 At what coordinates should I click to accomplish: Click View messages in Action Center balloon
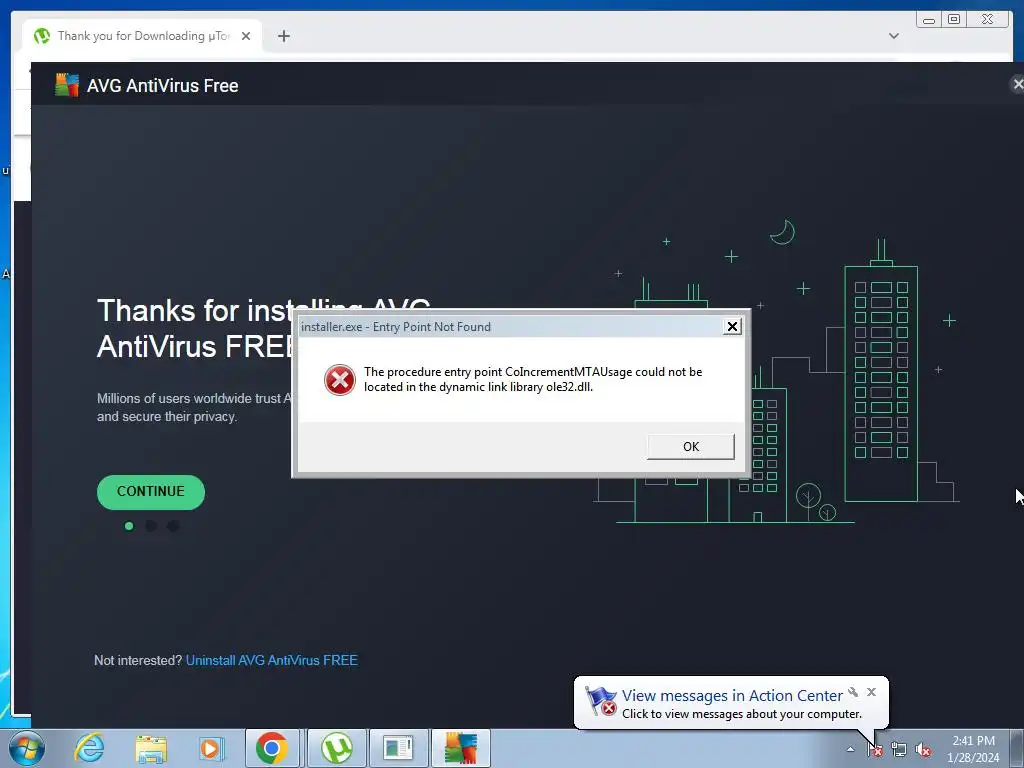[x=732, y=696]
